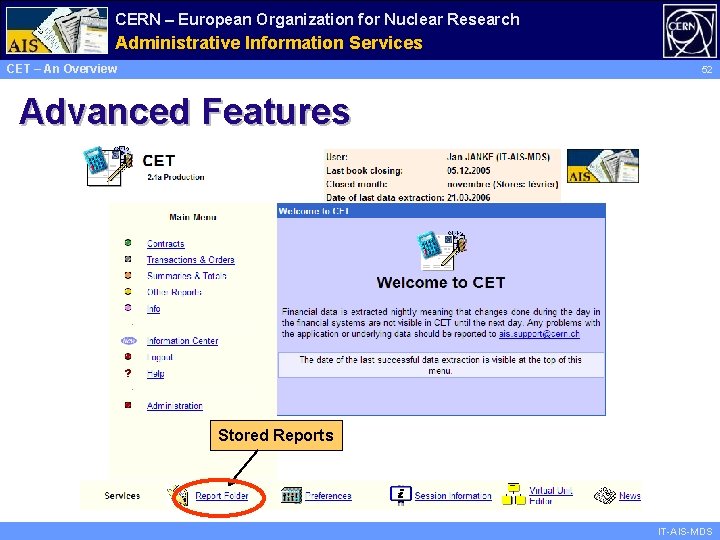Image resolution: width=720 pixels, height=540 pixels.
Task: Click 'Date of last data extraction' value 21.03.2006
Action: pyautogui.click(x=468, y=198)
